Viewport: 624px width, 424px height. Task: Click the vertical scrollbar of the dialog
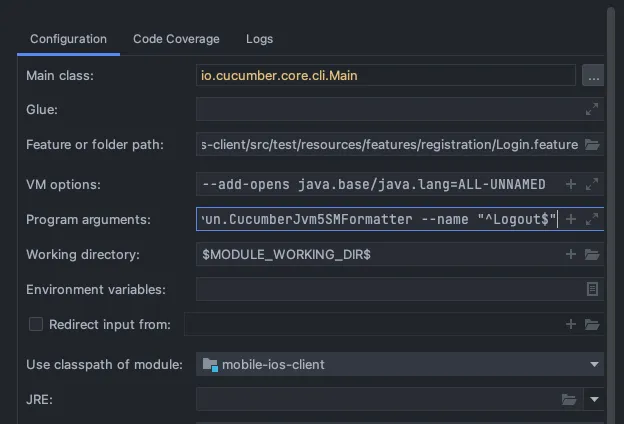click(x=611, y=215)
